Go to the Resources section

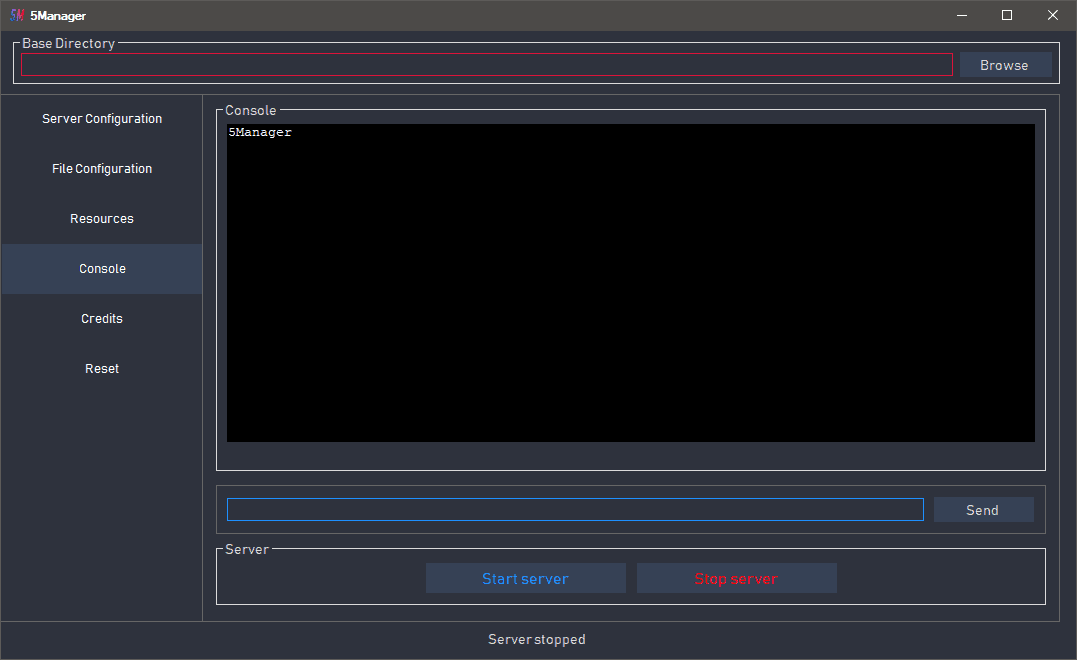pos(102,219)
